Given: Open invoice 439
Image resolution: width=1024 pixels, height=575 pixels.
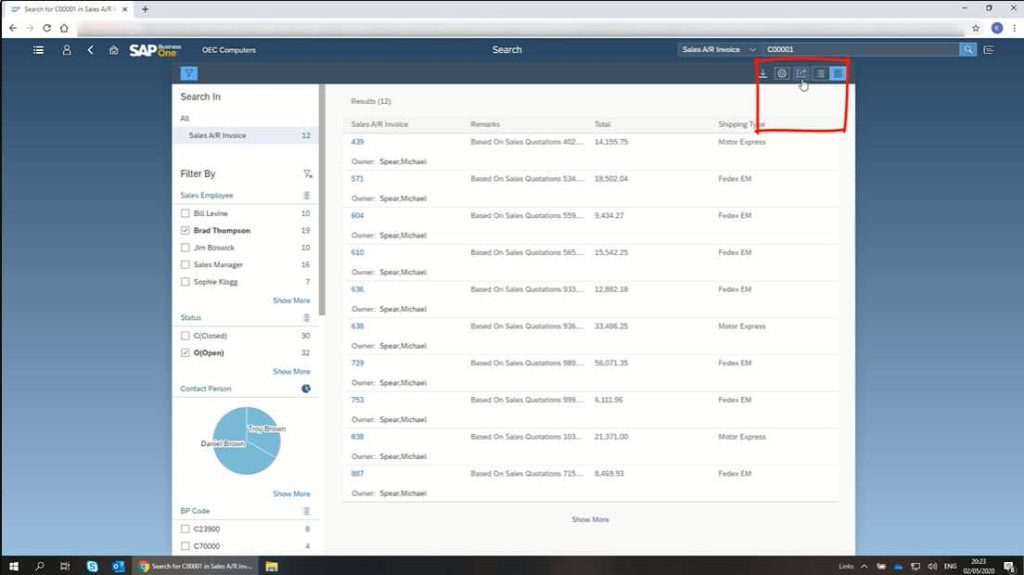Looking at the screenshot, I should 357,142.
